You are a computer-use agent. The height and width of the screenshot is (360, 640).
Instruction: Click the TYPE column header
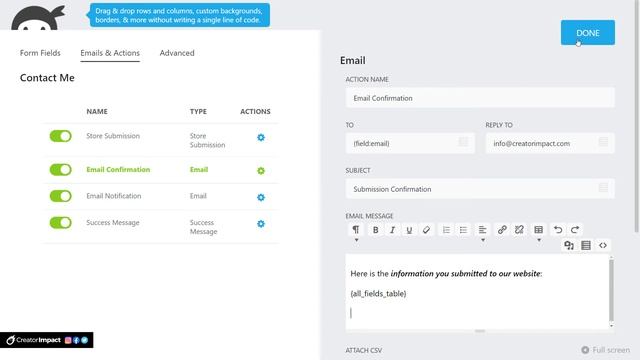click(x=198, y=111)
